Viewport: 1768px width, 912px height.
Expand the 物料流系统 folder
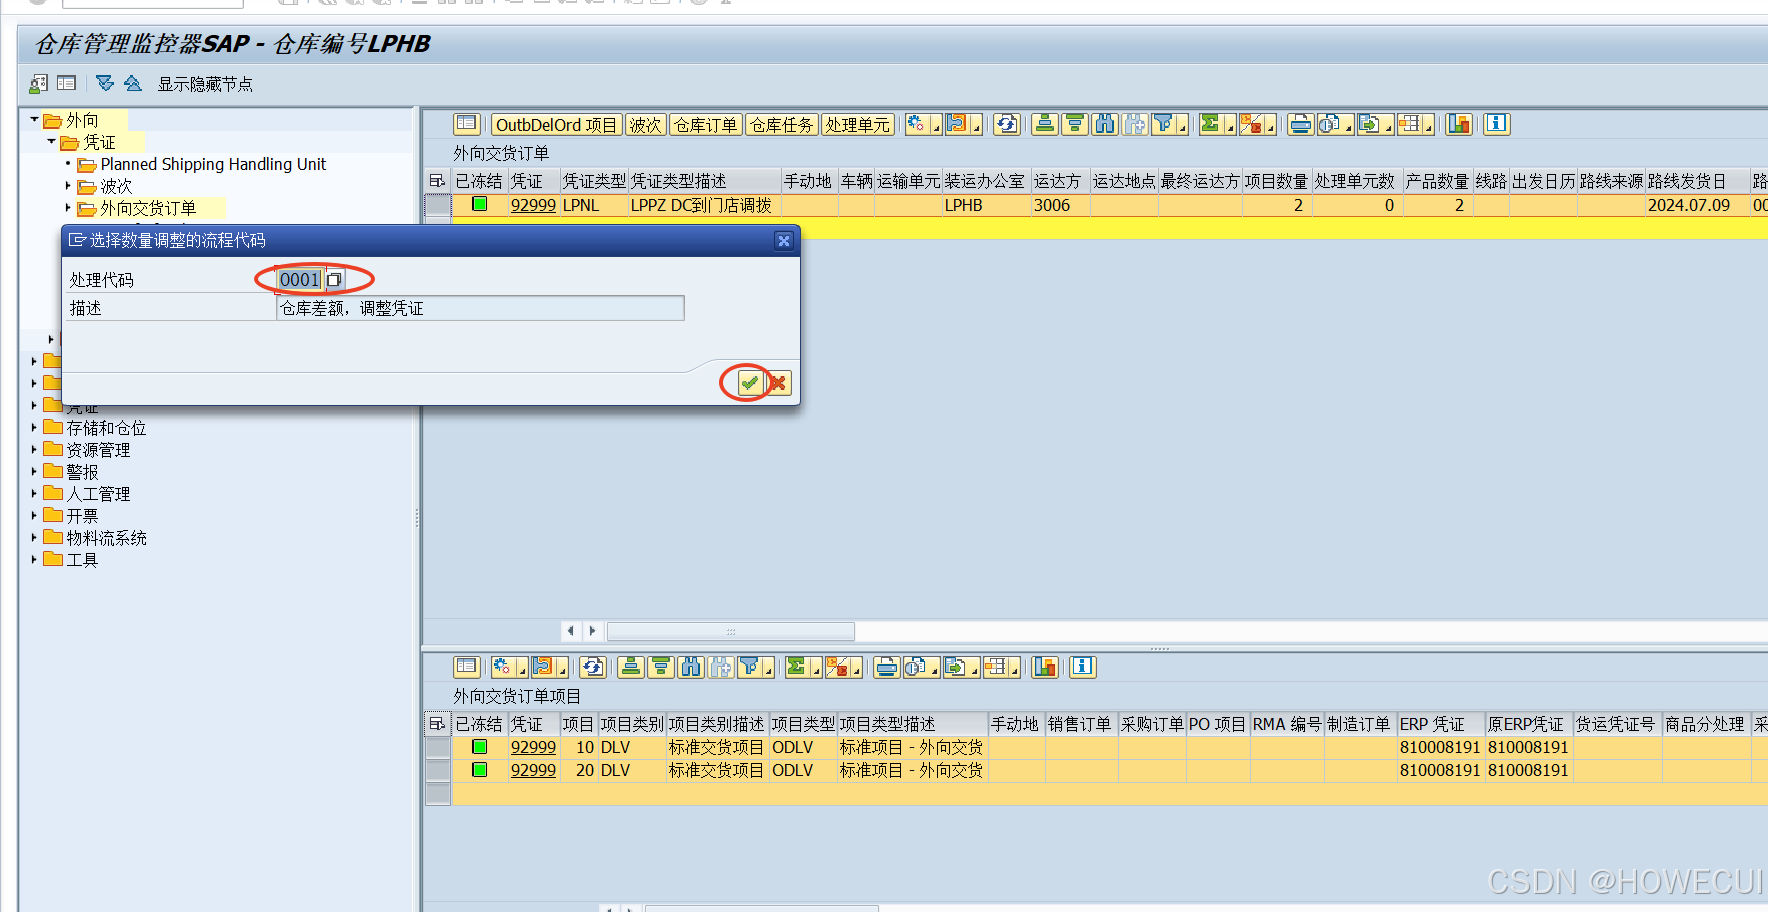(34, 537)
